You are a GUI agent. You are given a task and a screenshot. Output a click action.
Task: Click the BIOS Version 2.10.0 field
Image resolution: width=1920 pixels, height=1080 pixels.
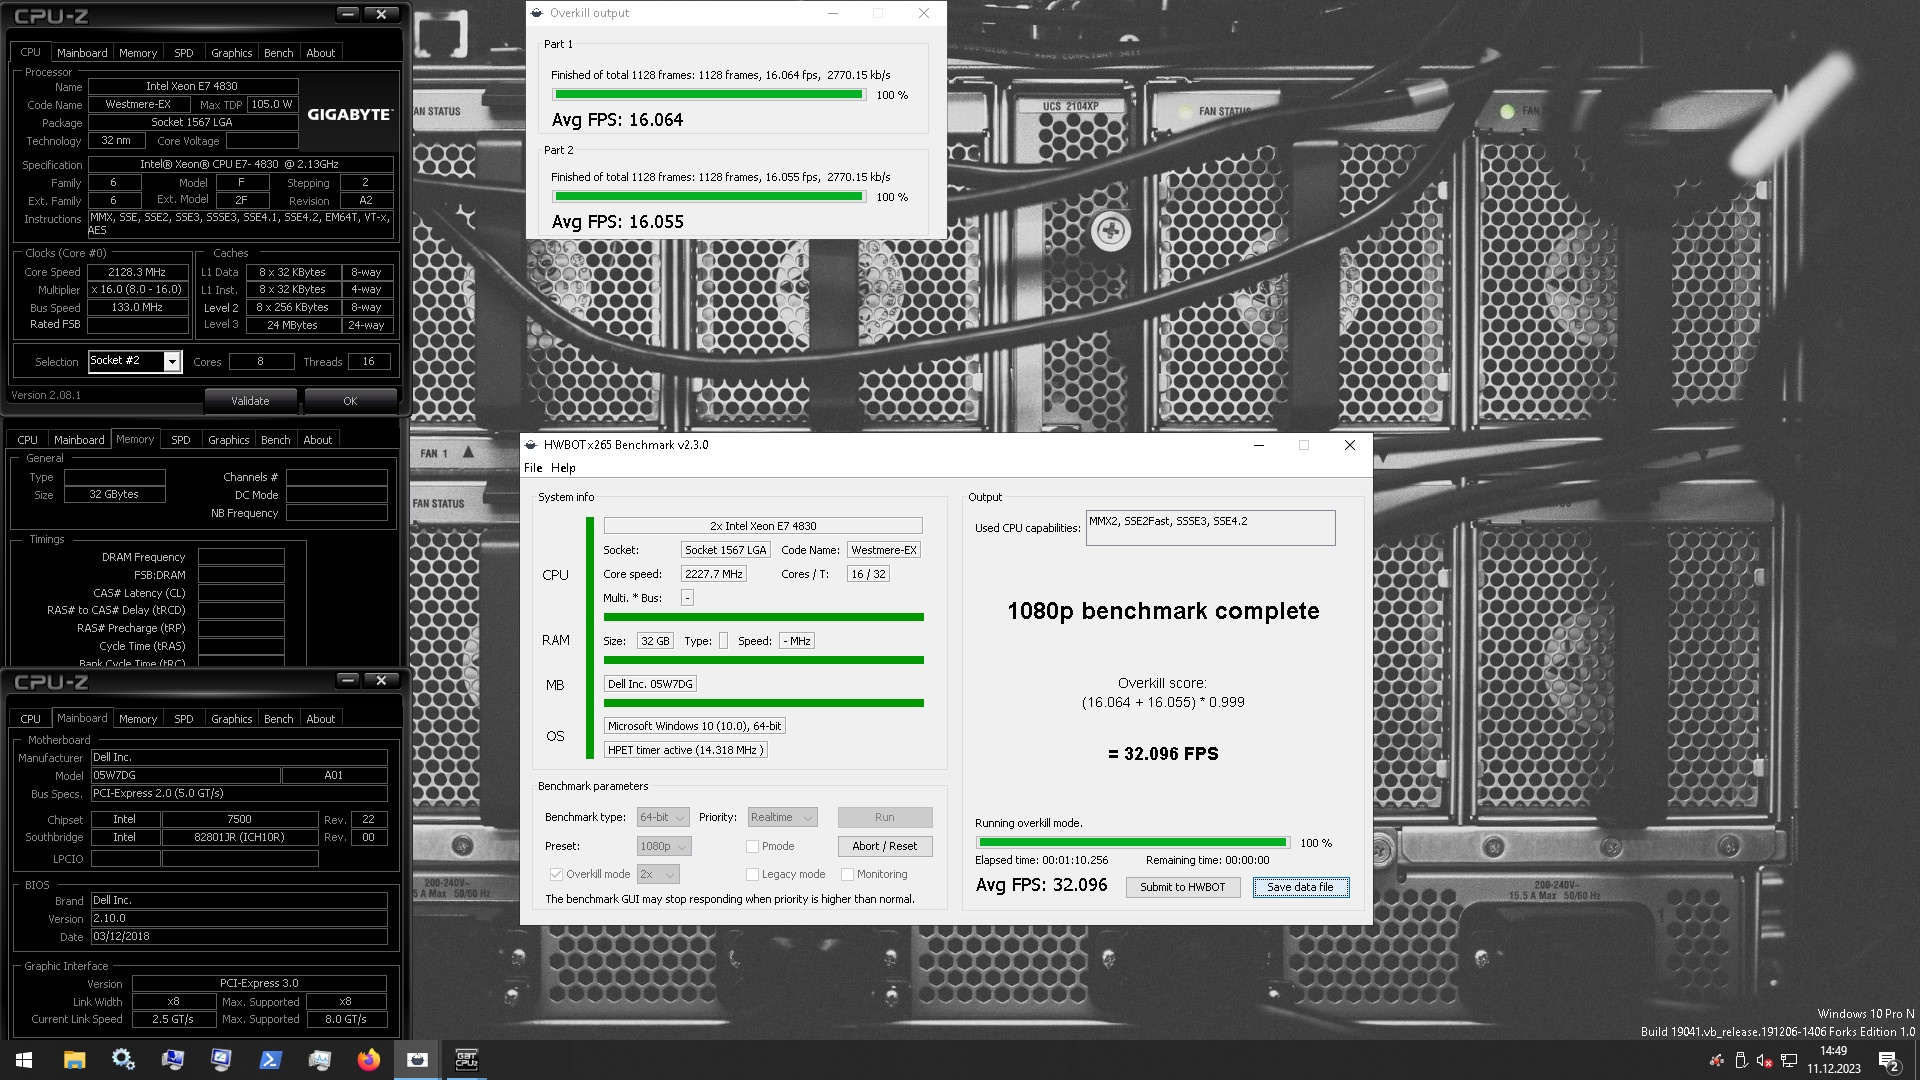point(239,918)
